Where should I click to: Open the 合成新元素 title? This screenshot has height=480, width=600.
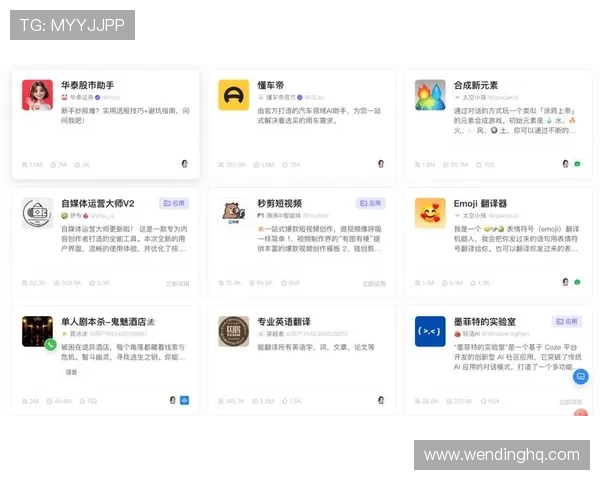point(476,85)
